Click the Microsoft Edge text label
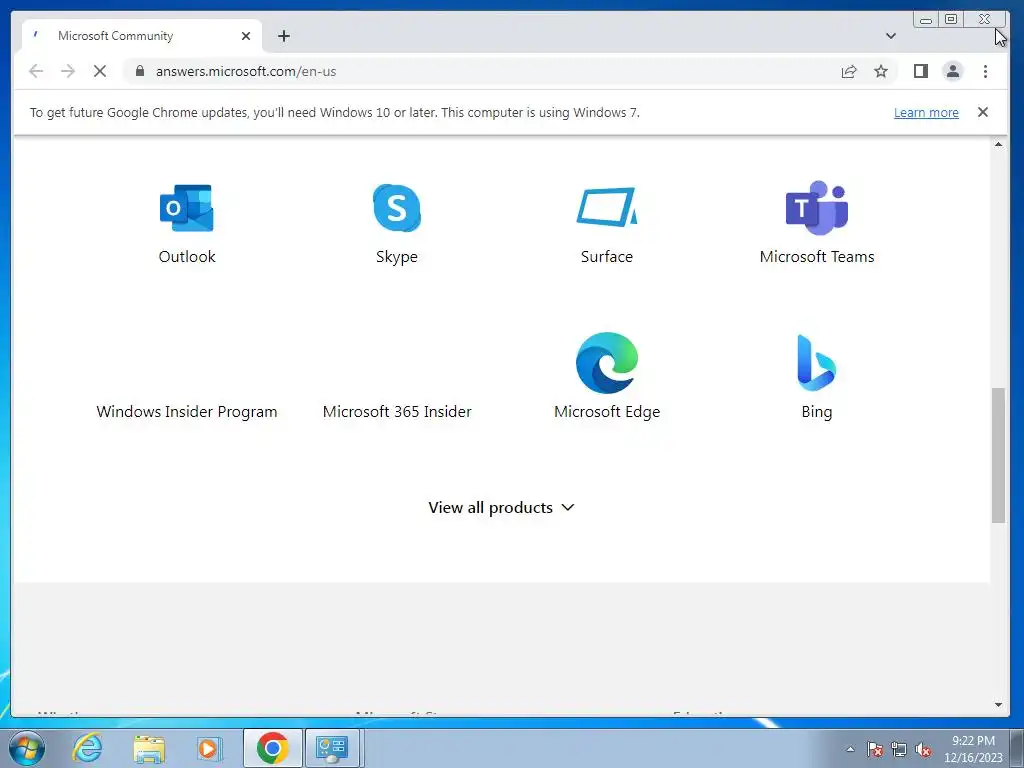The image size is (1024, 768). tap(607, 411)
